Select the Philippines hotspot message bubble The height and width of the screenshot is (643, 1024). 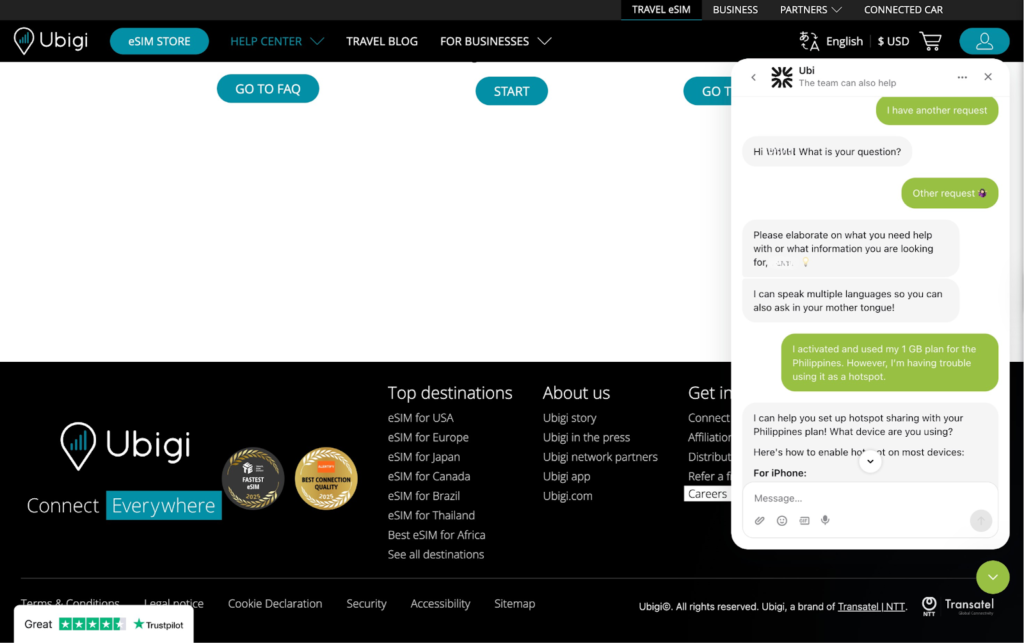pos(889,363)
